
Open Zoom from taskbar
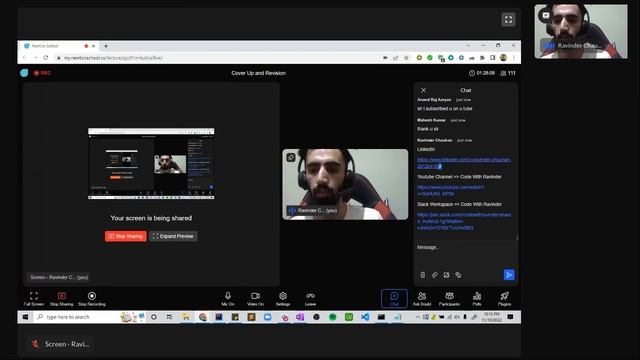point(267,317)
